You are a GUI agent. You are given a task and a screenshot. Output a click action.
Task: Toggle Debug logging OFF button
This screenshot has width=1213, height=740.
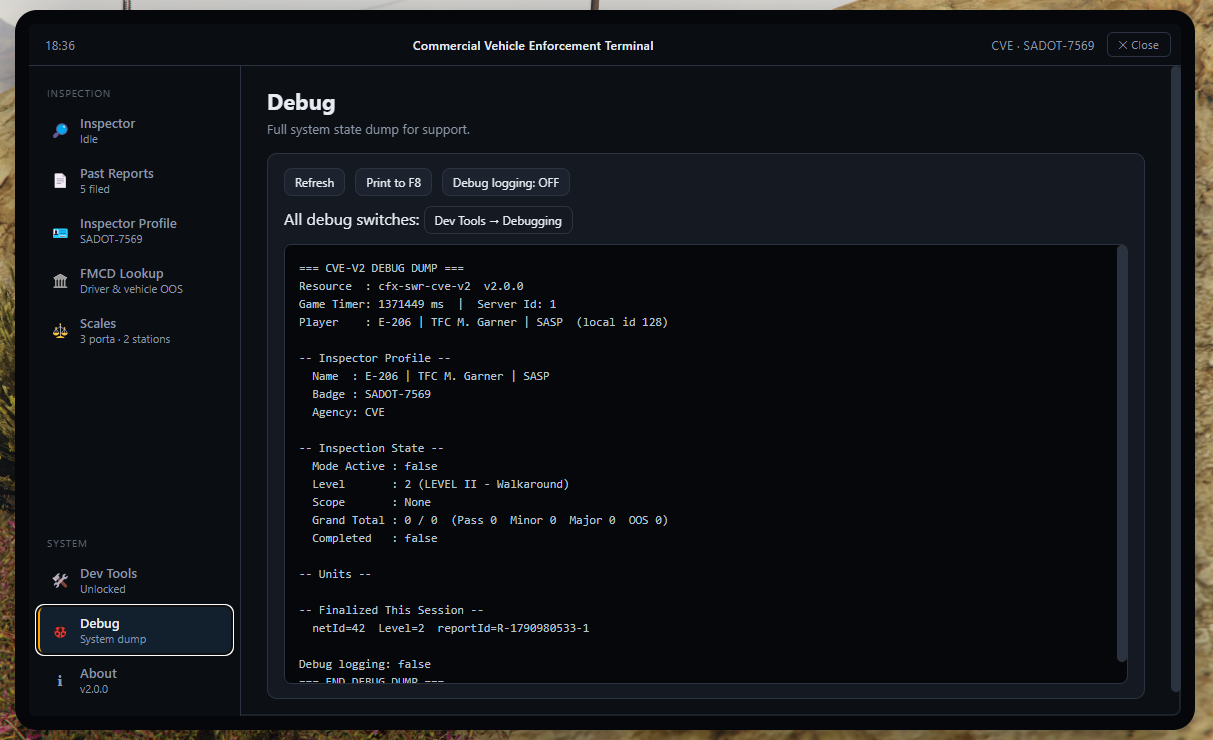click(506, 183)
